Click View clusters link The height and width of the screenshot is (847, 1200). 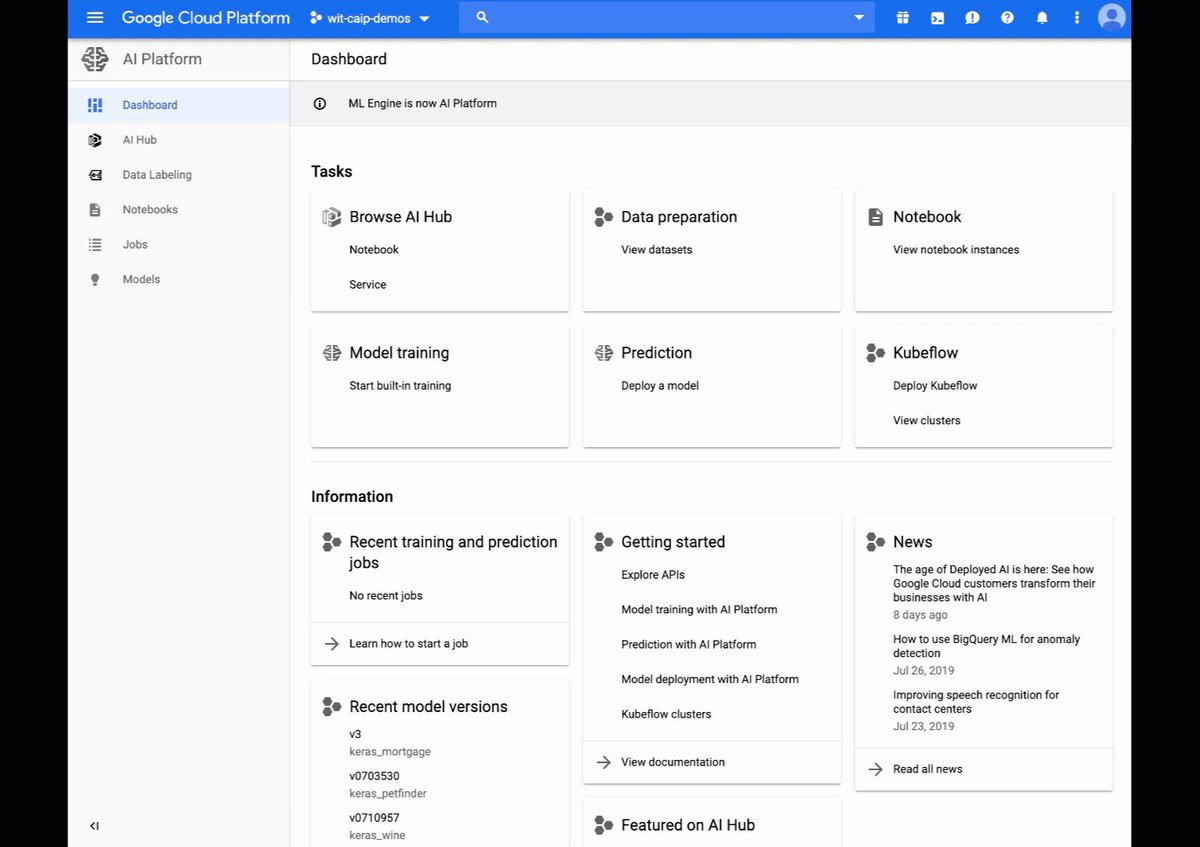[x=927, y=421]
